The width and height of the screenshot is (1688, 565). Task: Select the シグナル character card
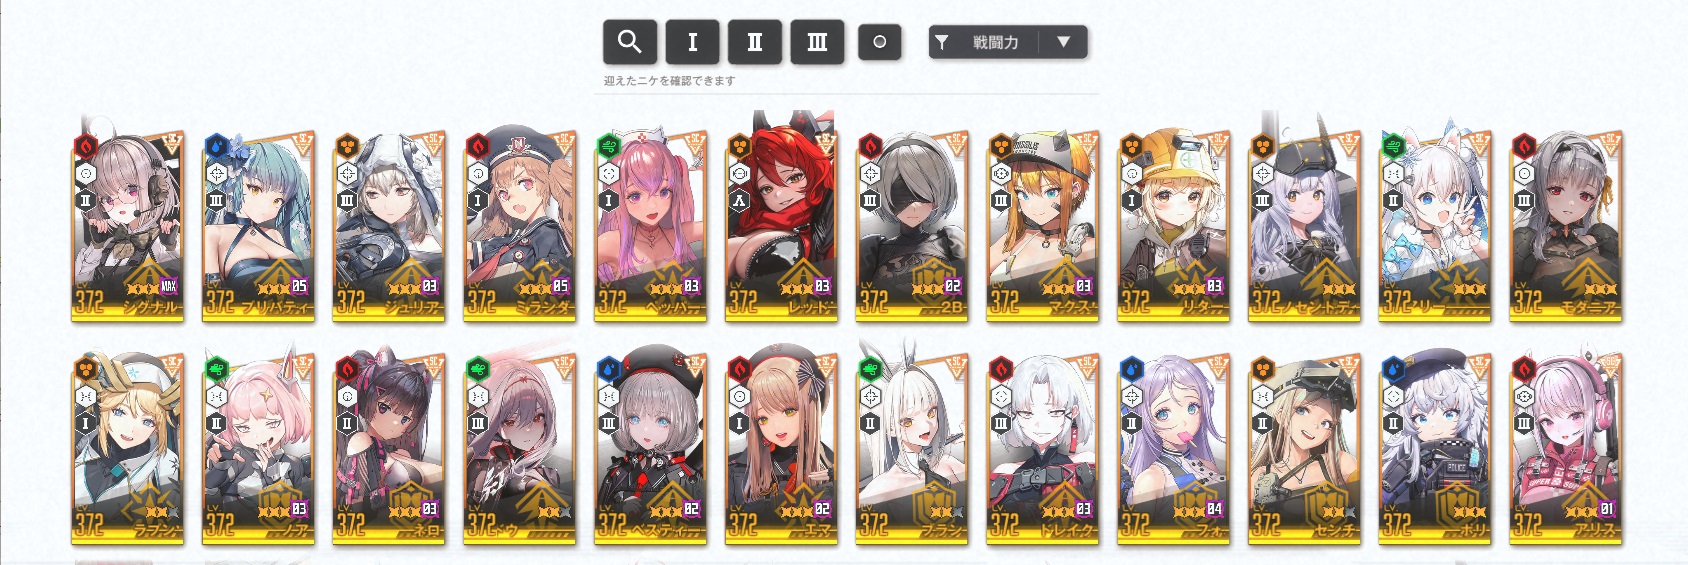point(128,226)
